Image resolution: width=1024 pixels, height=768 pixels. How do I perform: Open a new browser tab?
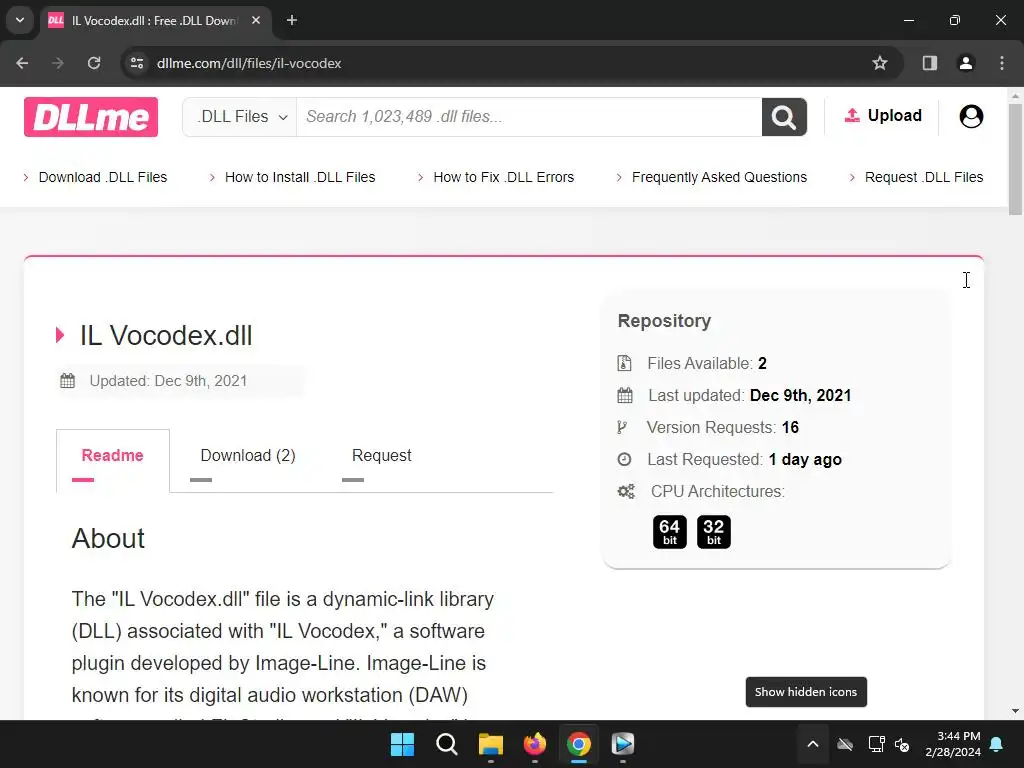(292, 20)
